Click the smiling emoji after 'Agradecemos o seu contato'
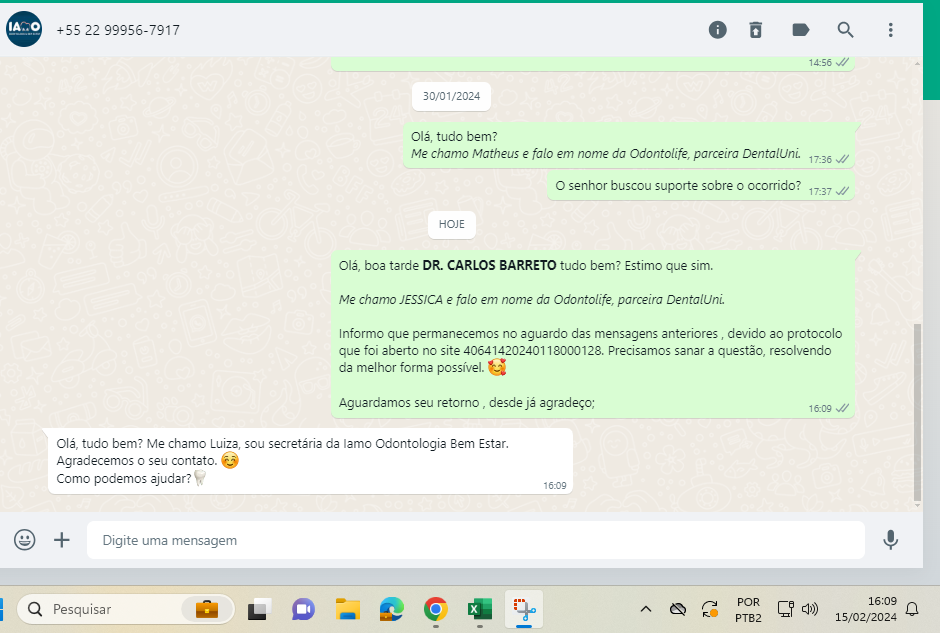The height and width of the screenshot is (633, 940). pyautogui.click(x=230, y=460)
